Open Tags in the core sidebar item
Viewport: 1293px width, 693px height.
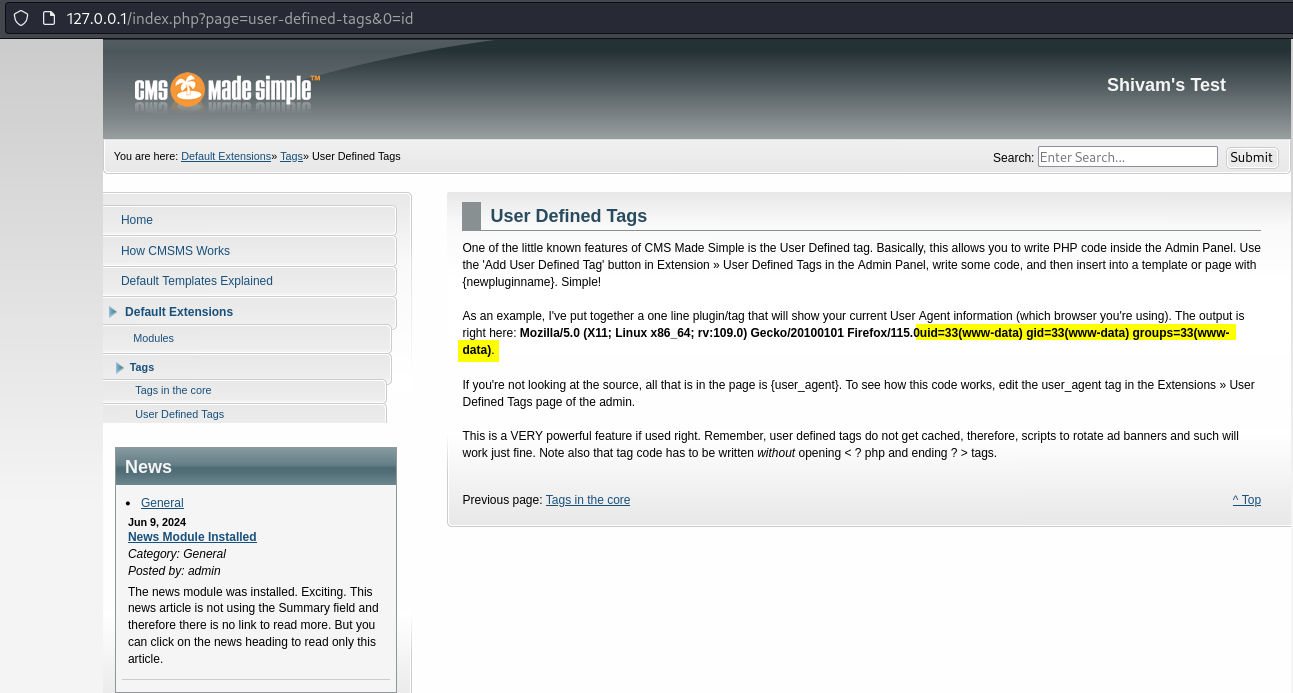tap(245, 391)
